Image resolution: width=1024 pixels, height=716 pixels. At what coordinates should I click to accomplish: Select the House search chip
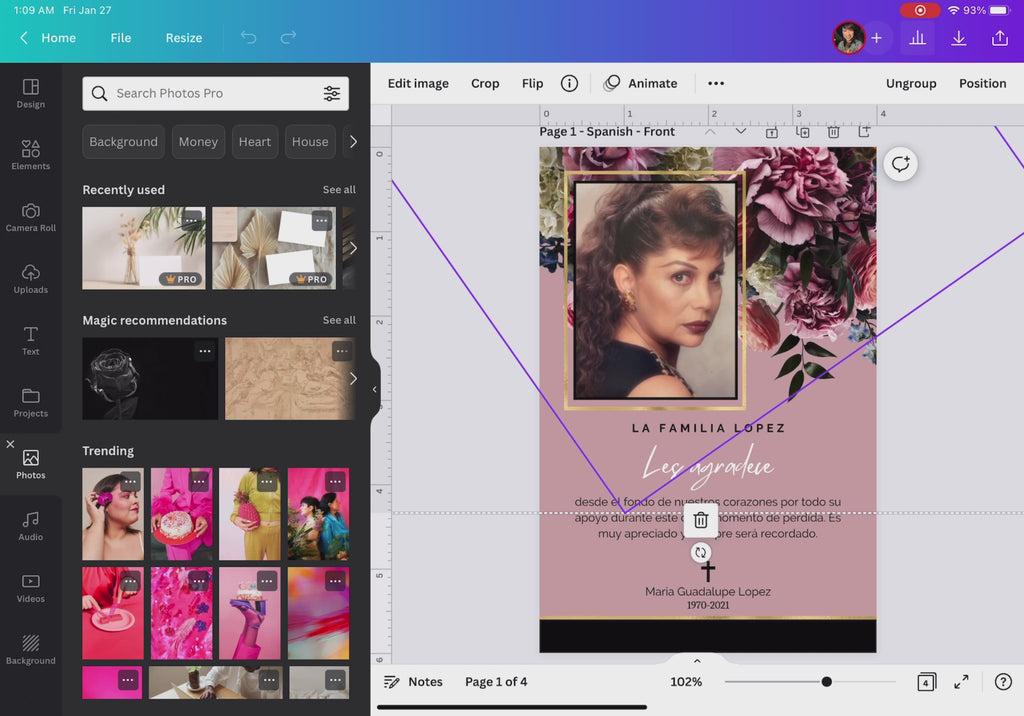(310, 142)
